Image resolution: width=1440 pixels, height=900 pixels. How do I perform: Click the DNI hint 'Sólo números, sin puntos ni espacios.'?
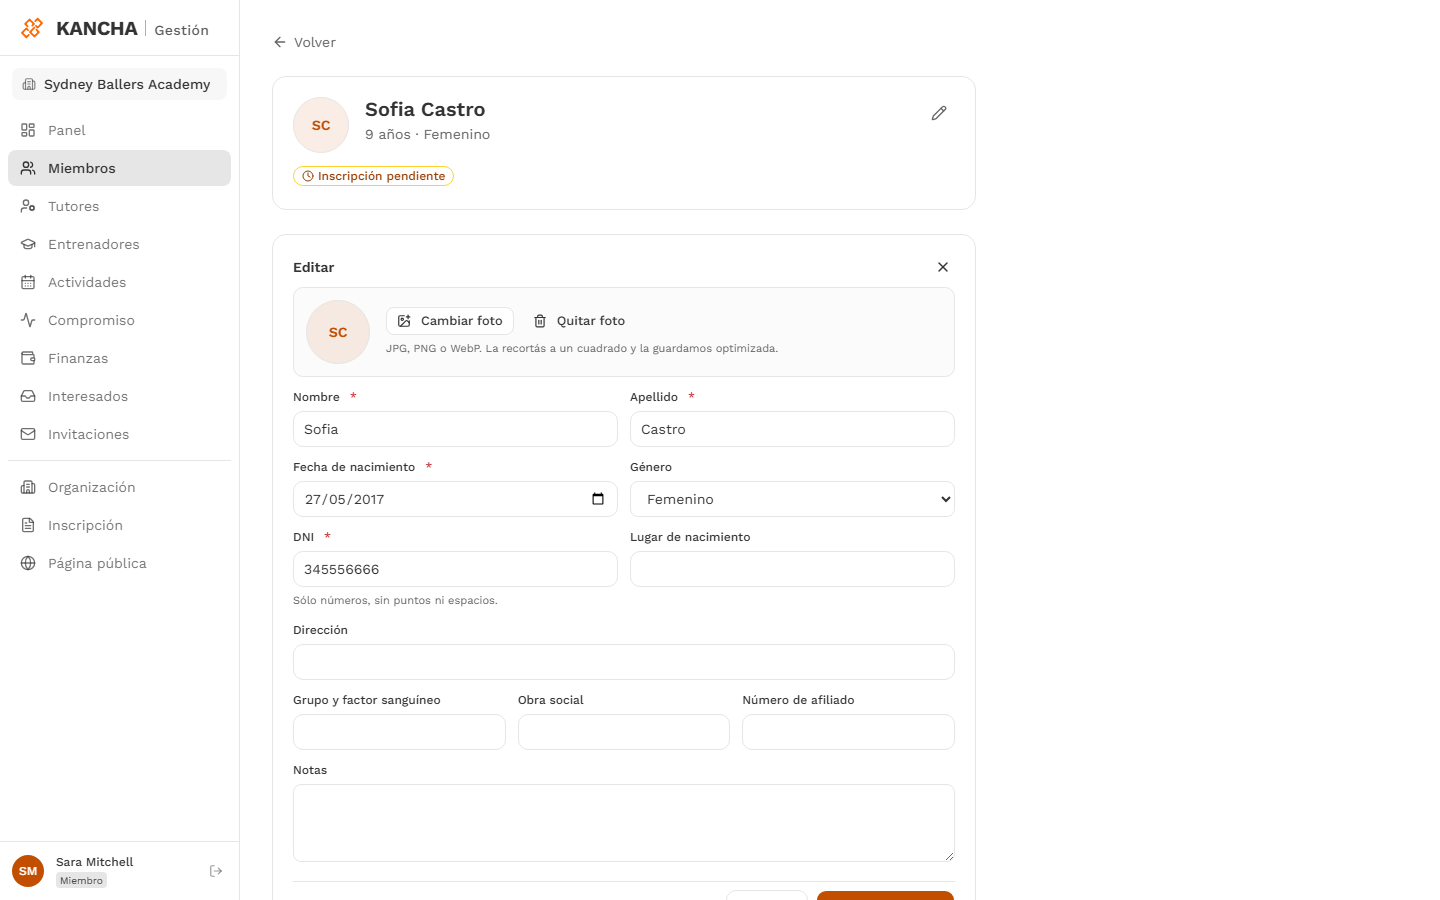(395, 600)
